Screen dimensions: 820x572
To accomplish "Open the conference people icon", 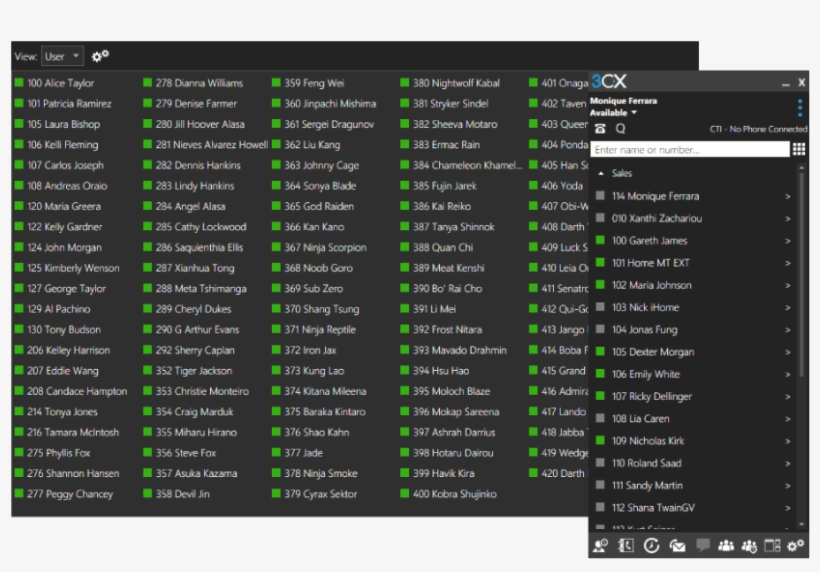I will tap(726, 546).
